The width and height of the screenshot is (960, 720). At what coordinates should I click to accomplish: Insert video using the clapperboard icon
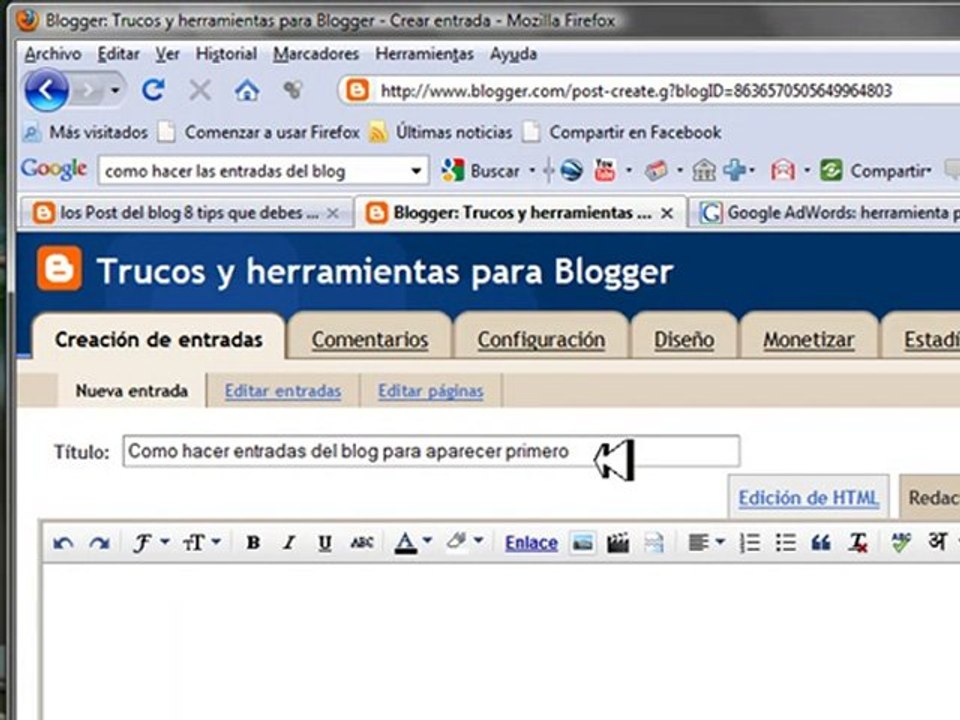(618, 542)
